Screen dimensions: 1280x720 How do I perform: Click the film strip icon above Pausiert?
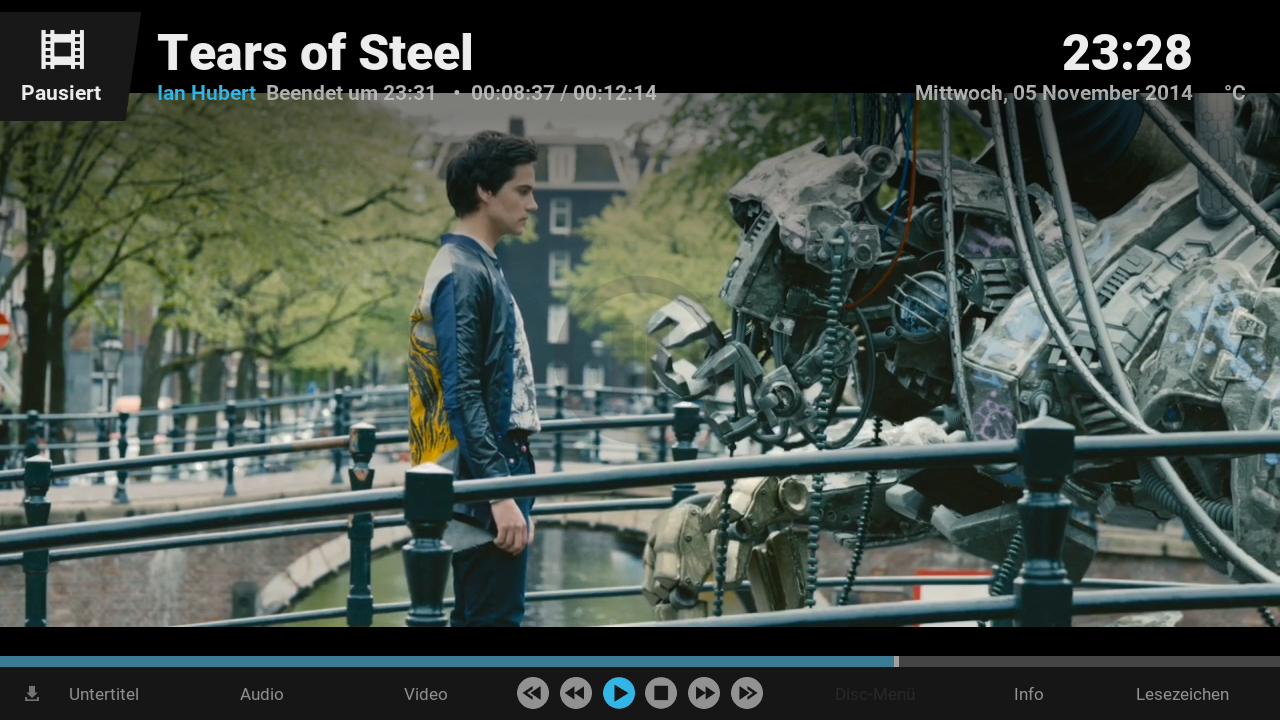62,49
